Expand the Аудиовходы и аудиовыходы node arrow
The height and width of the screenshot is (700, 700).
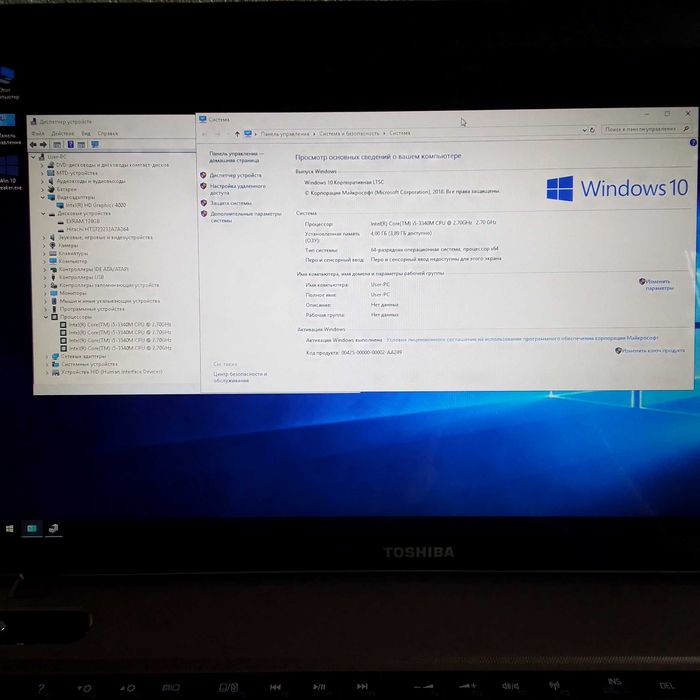[x=43, y=181]
